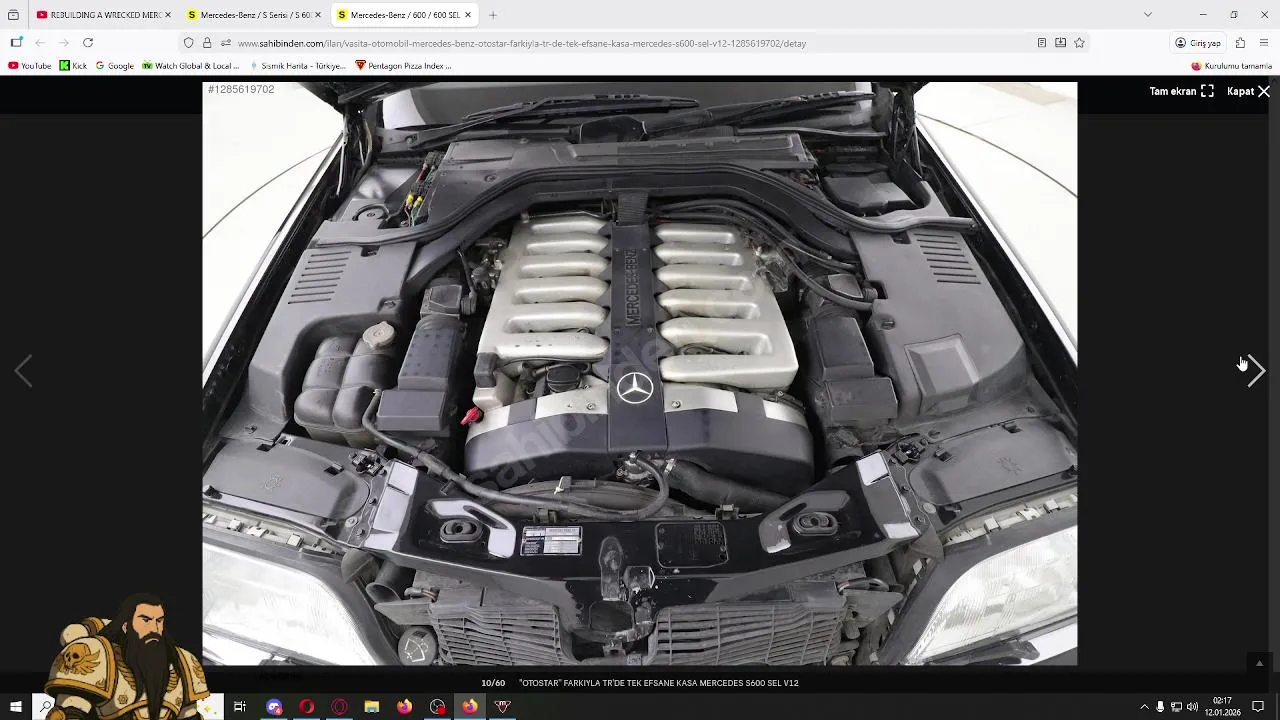Viewport: 1280px width, 720px height.
Task: Click the scroll-up arrow at bottom right
Action: pos(1259,663)
